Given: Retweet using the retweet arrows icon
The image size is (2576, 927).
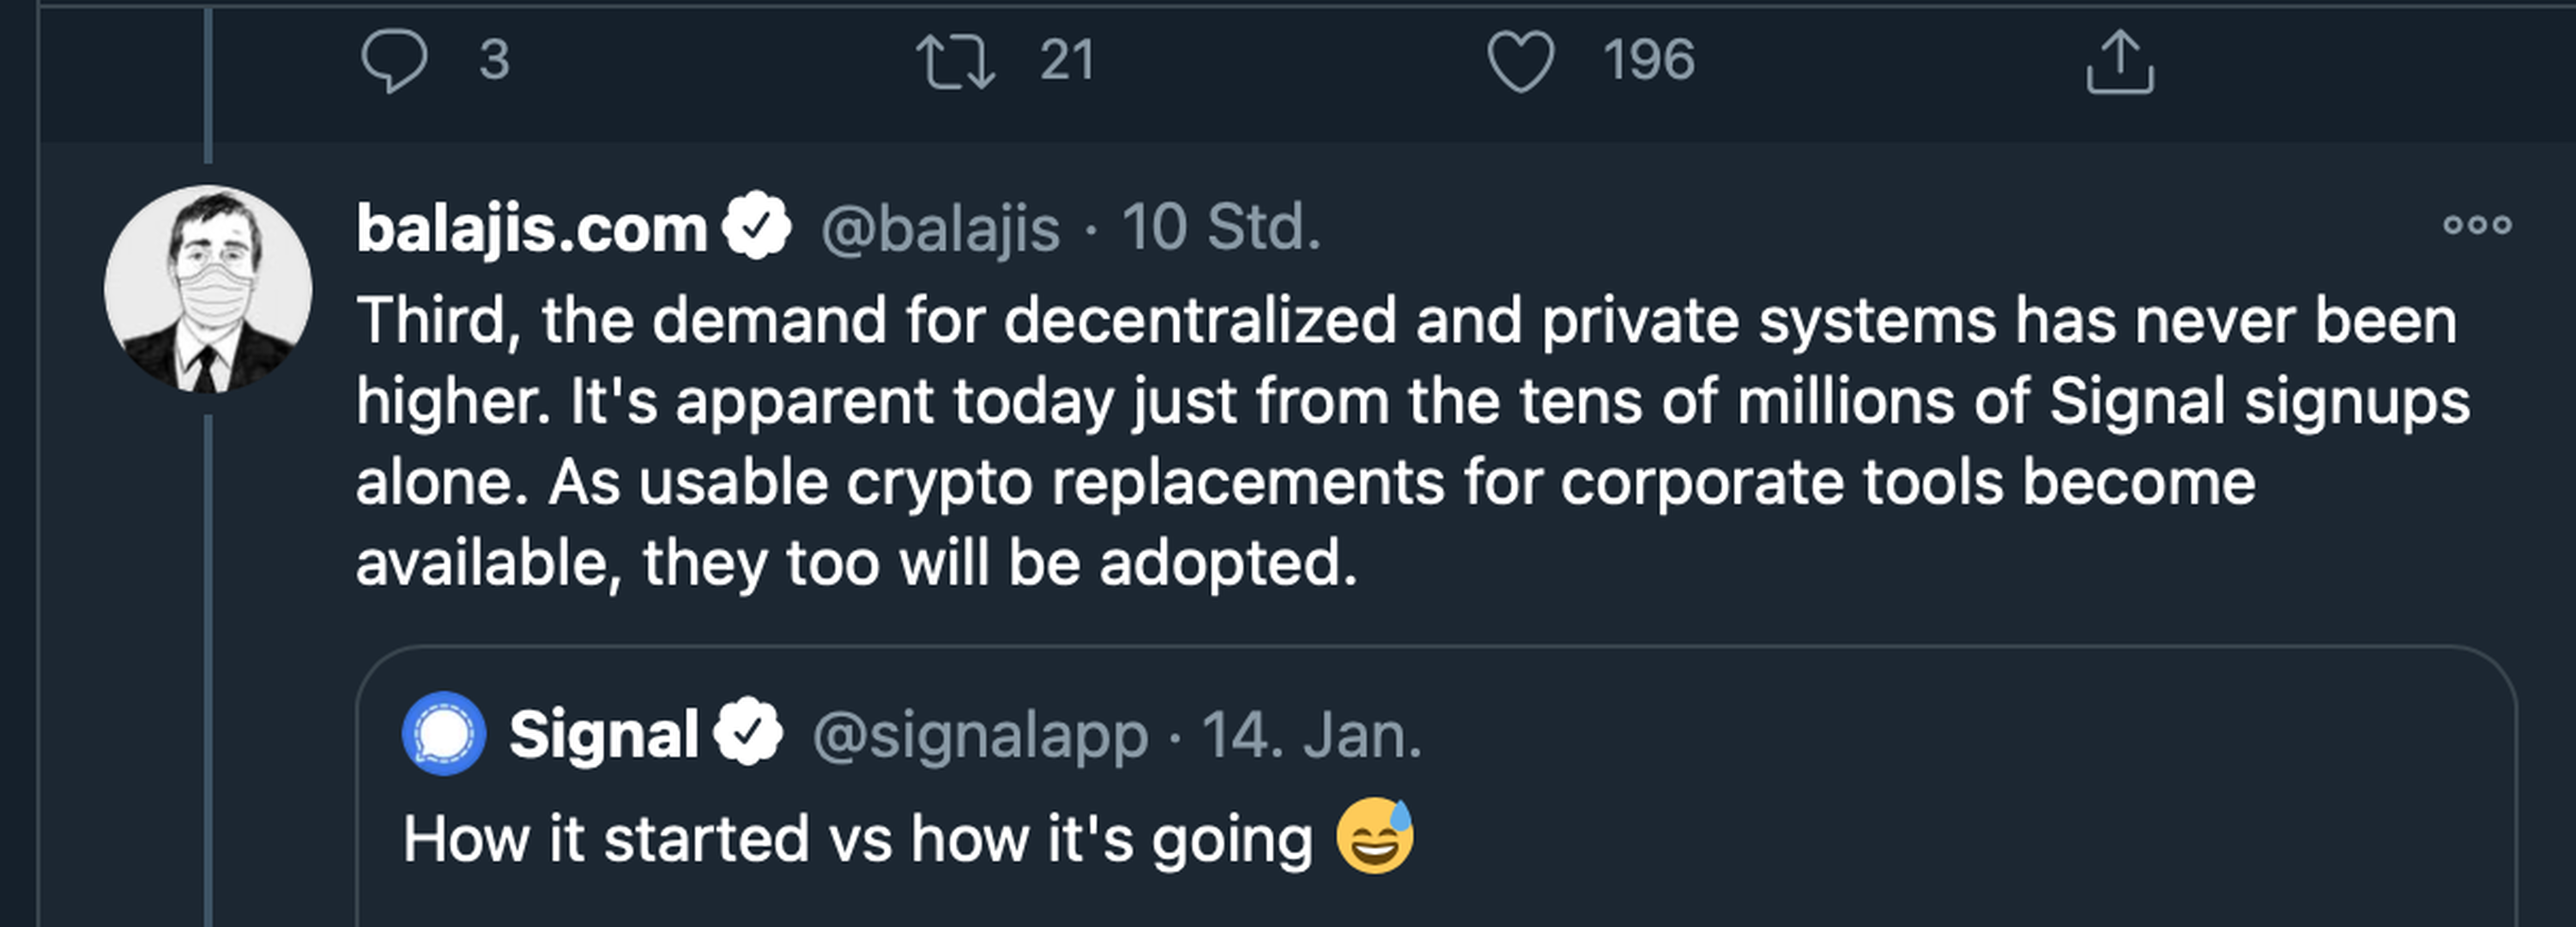Looking at the screenshot, I should [x=955, y=60].
